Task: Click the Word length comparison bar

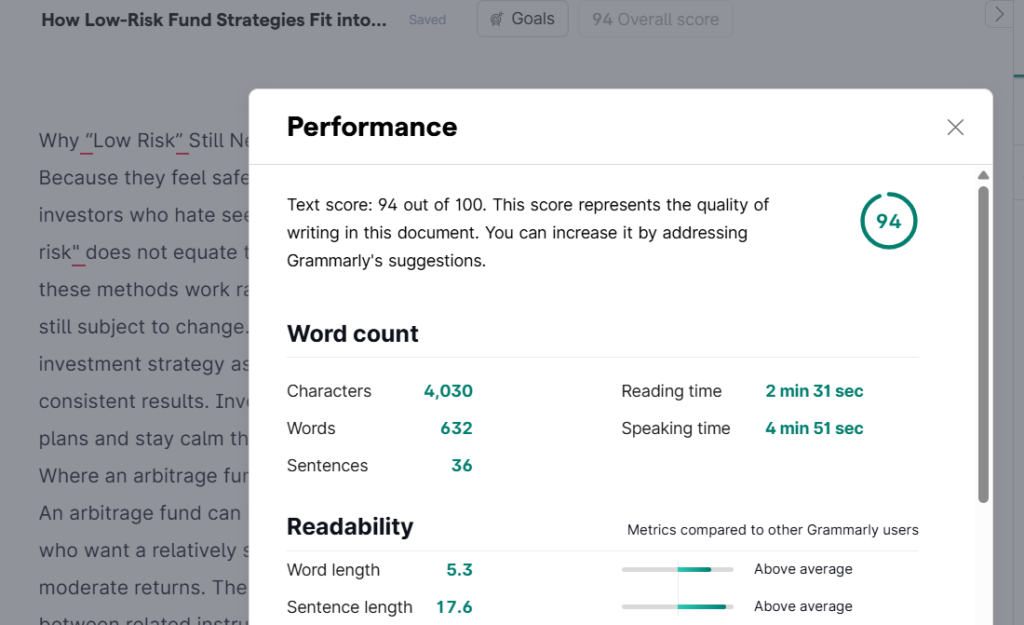Action: pos(677,569)
